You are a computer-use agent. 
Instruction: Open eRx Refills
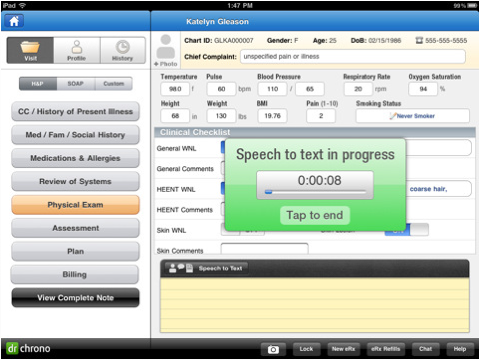(386, 349)
